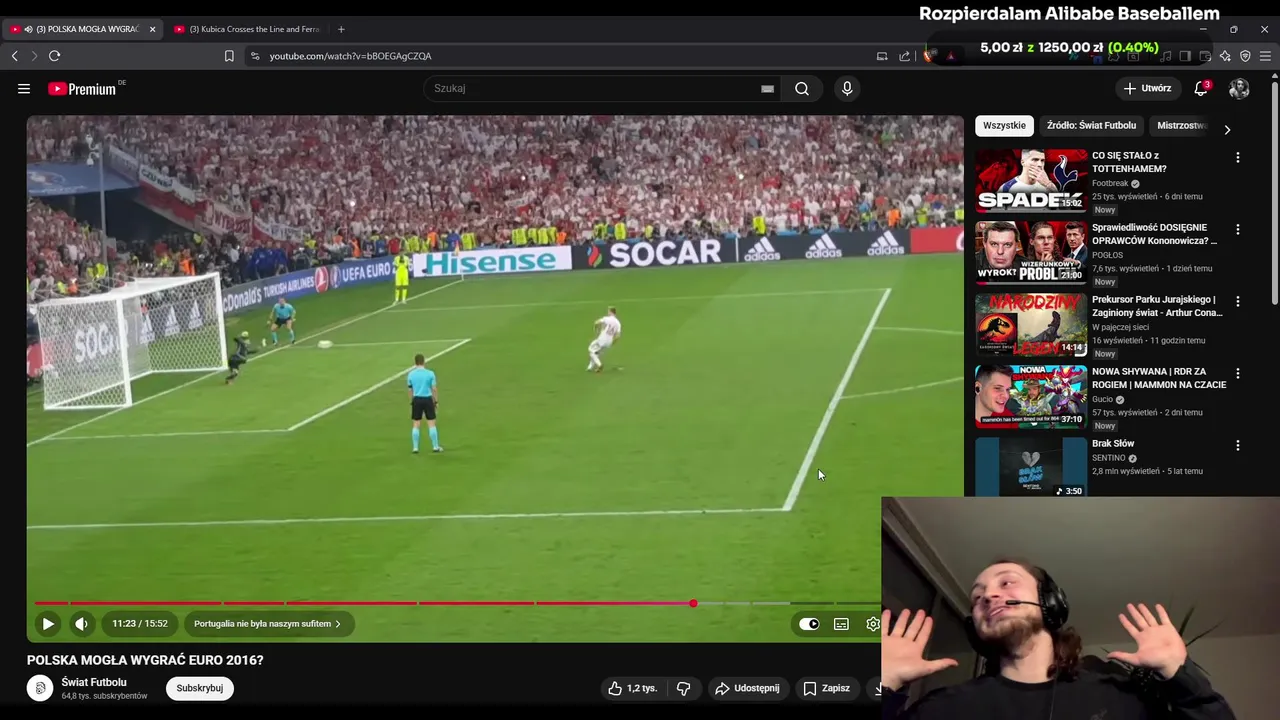Open the 'CO SIĘ STAŁO z TOTTENHAMEM?' title
Viewport: 1280px width, 720px height.
[1129, 162]
